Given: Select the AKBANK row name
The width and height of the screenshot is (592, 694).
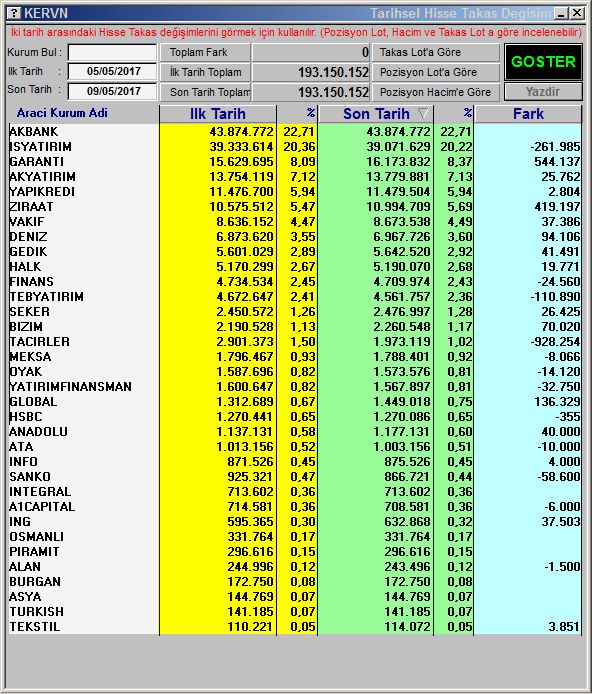Looking at the screenshot, I should 34,132.
